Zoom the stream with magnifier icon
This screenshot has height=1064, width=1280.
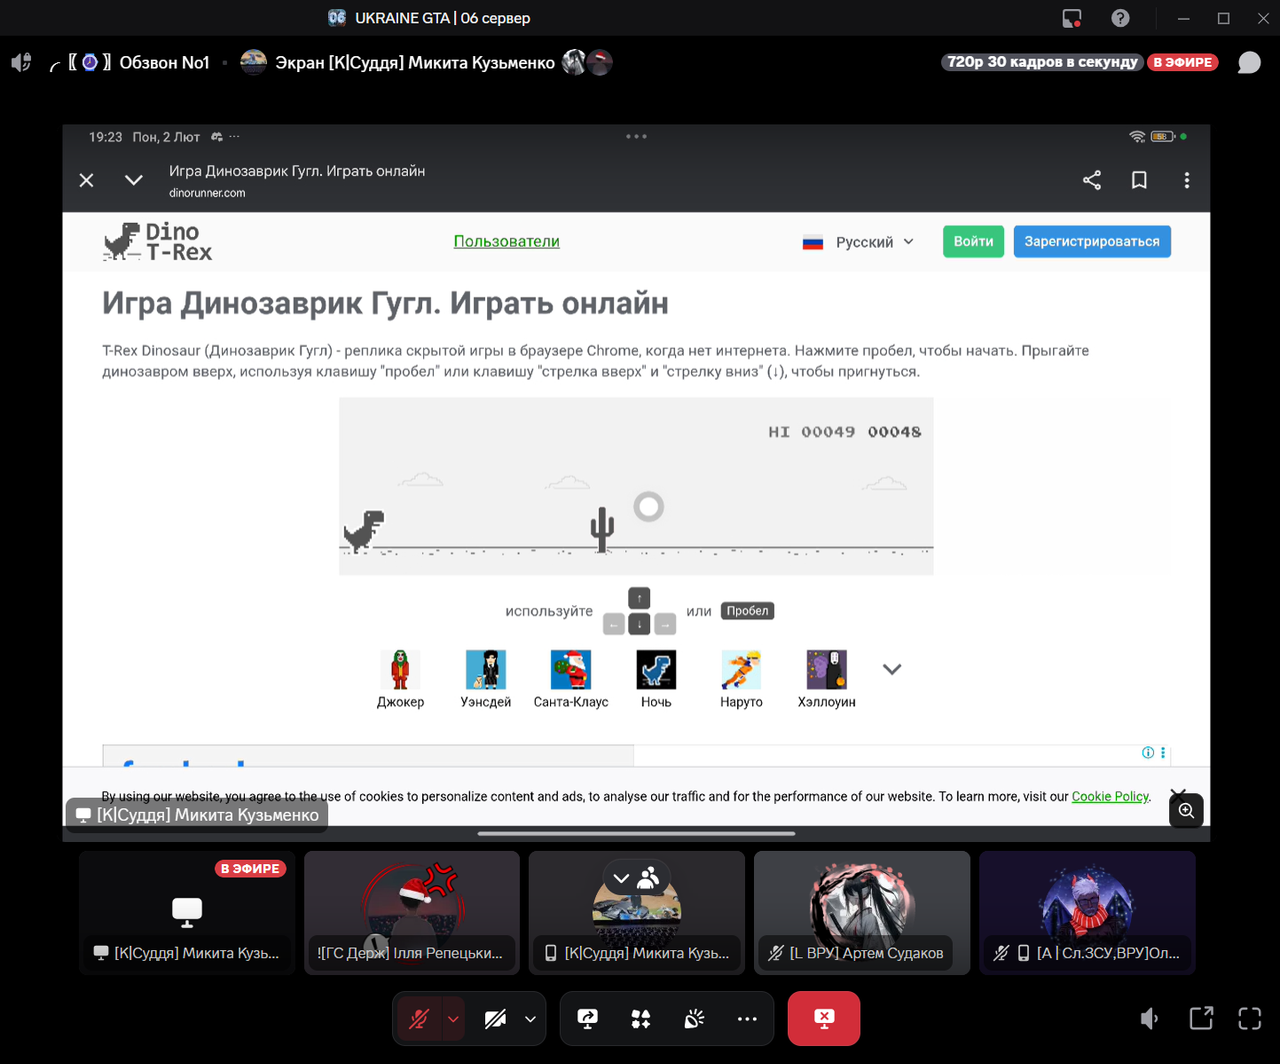click(x=1186, y=810)
